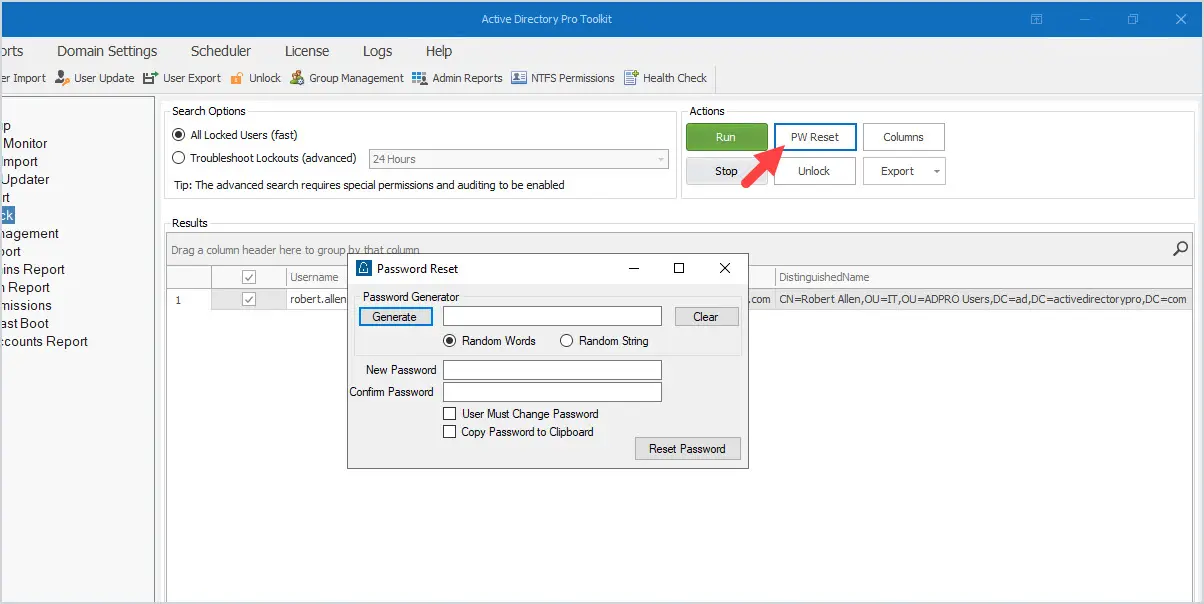Viewport: 1204px width, 604px height.
Task: Click the generated password text field
Action: 553,316
